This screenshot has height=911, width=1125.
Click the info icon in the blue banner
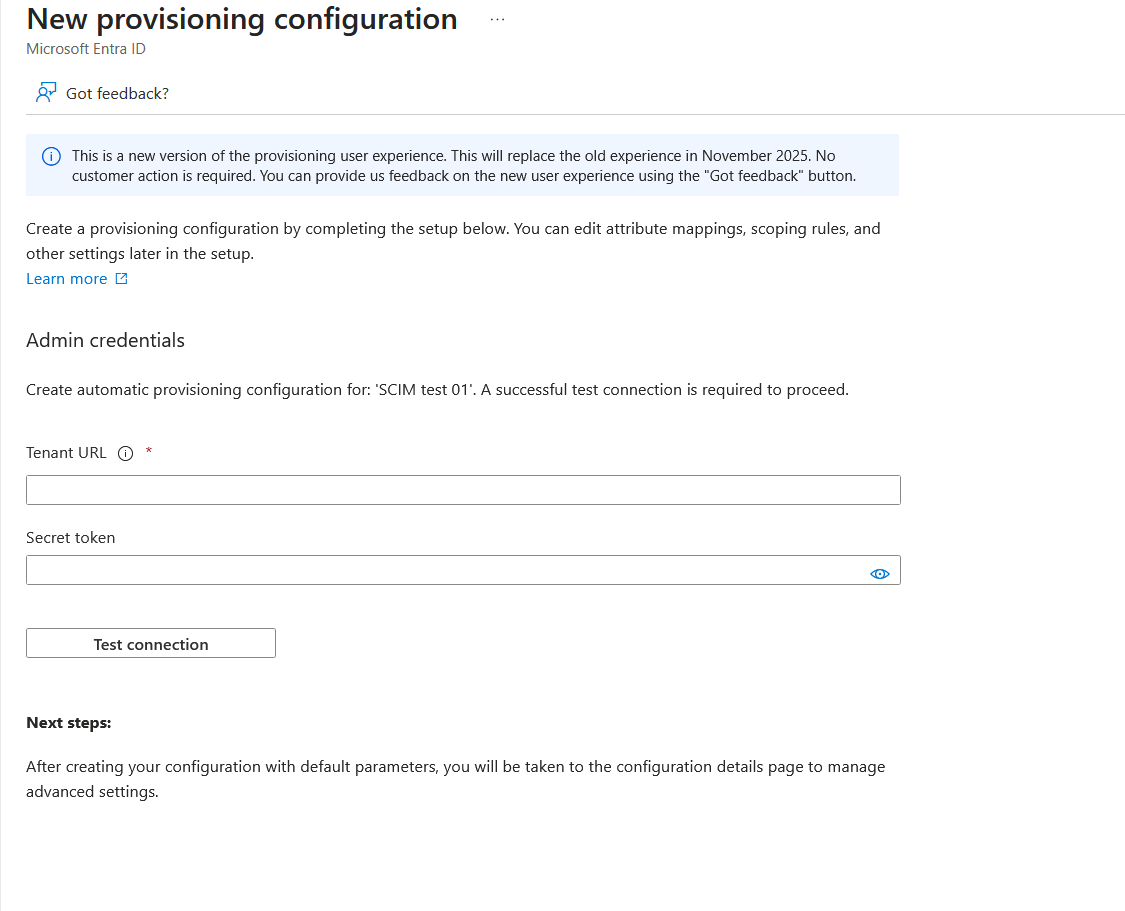(x=51, y=156)
